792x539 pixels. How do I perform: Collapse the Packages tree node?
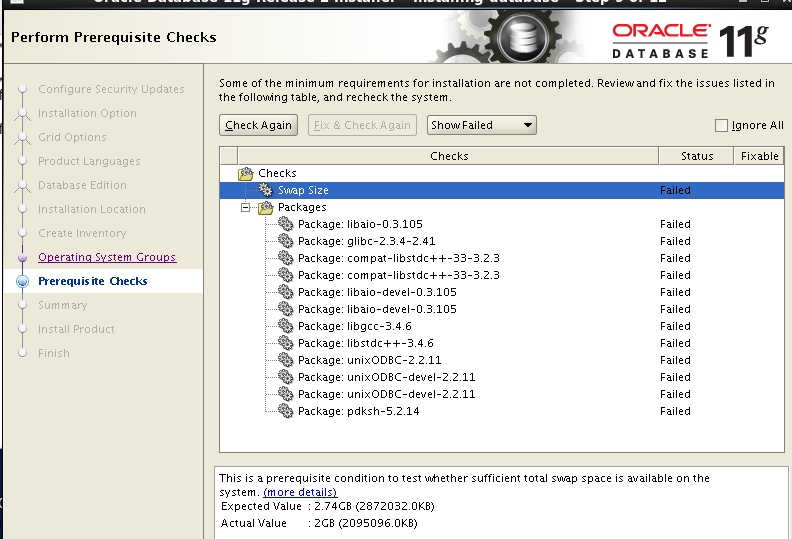tap(245, 207)
